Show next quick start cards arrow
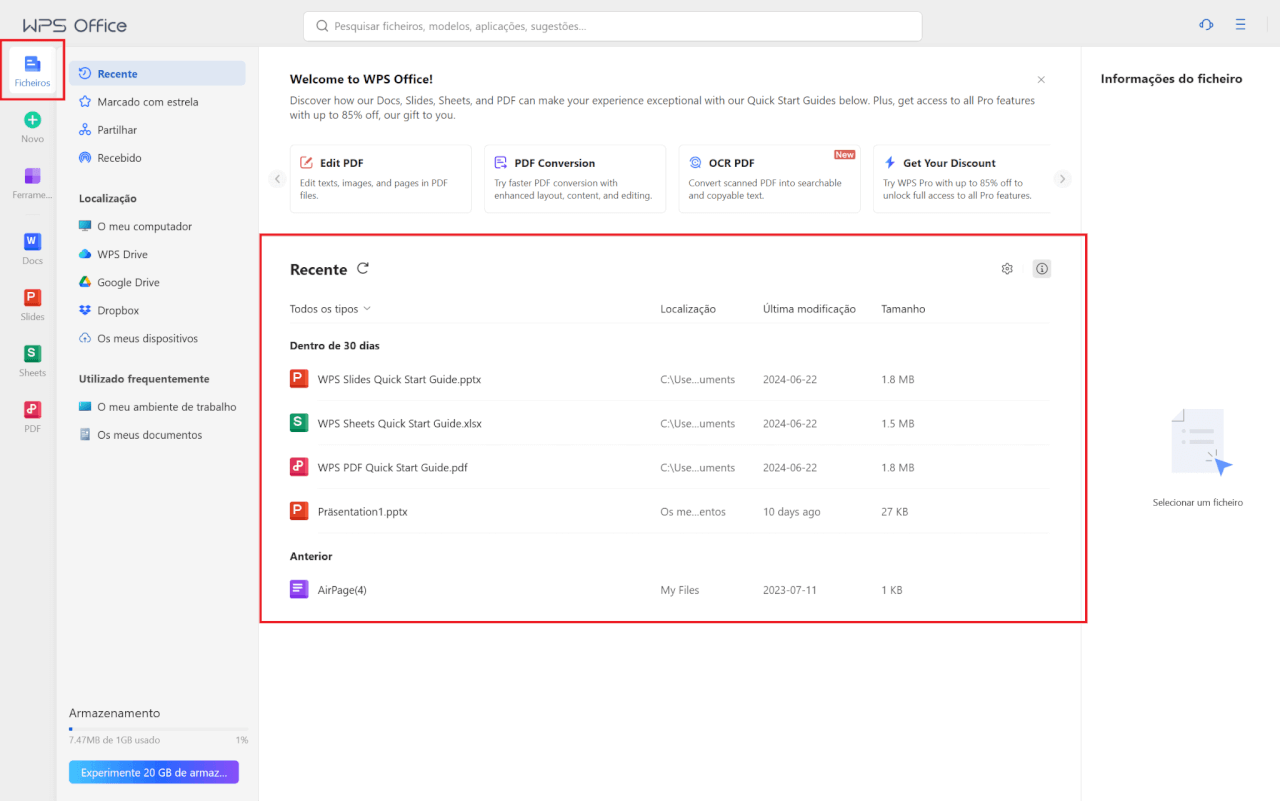The image size is (1280, 801). (x=1063, y=179)
